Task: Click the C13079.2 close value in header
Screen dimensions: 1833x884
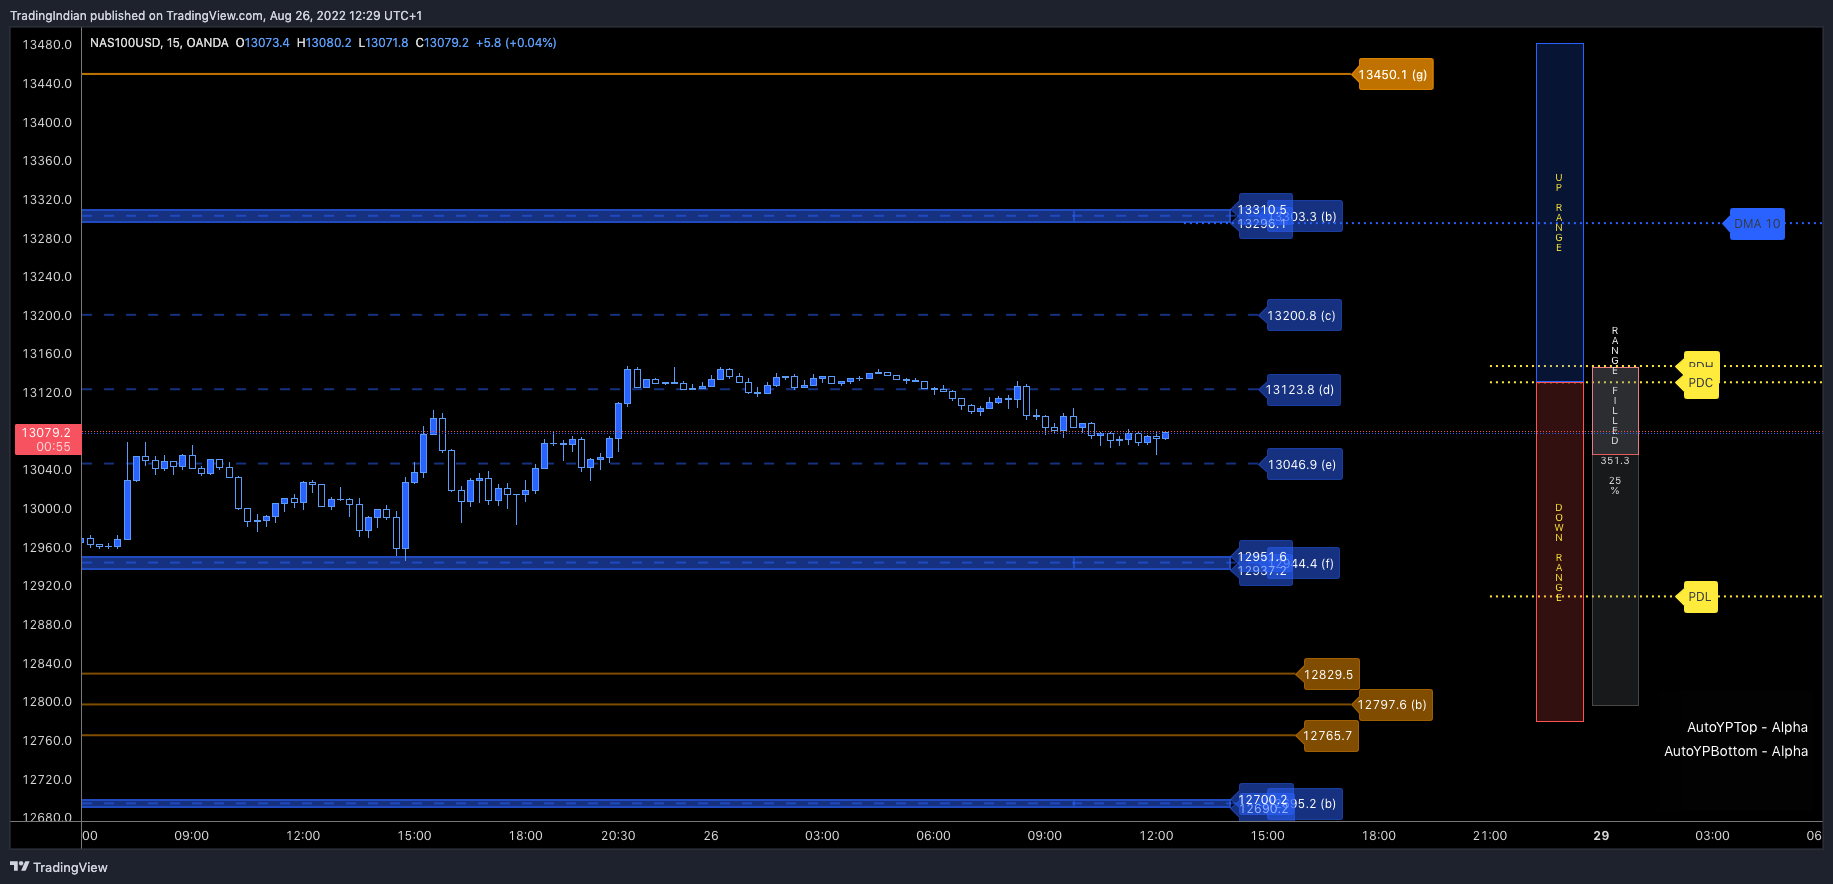Action: 442,43
